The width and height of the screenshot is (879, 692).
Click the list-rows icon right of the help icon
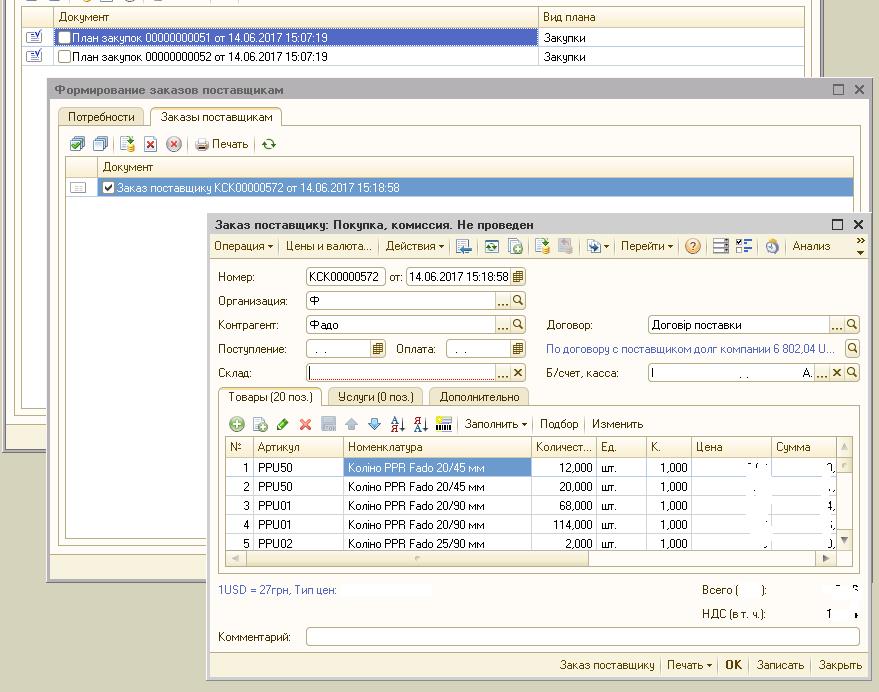point(720,246)
